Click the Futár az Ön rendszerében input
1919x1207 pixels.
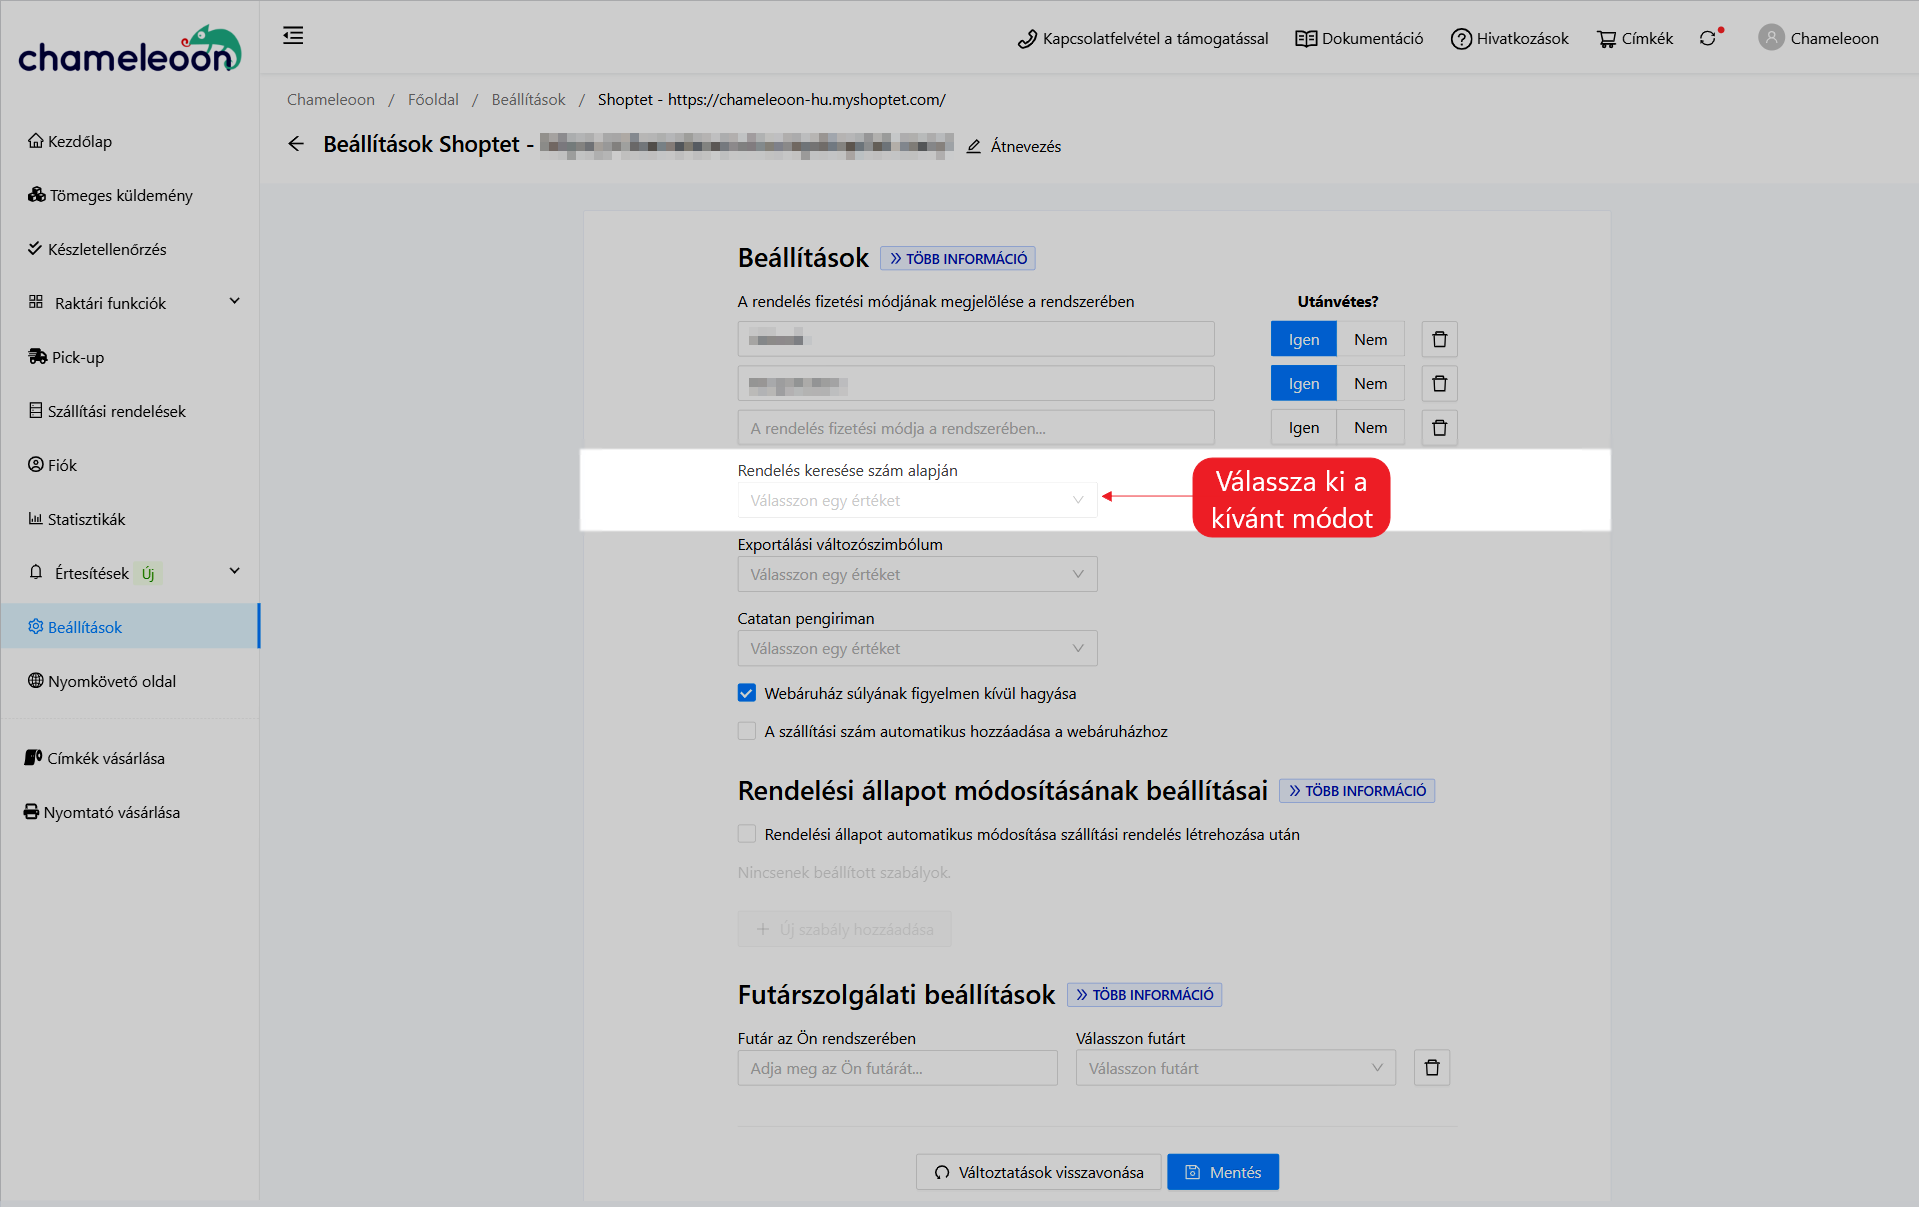point(896,1068)
